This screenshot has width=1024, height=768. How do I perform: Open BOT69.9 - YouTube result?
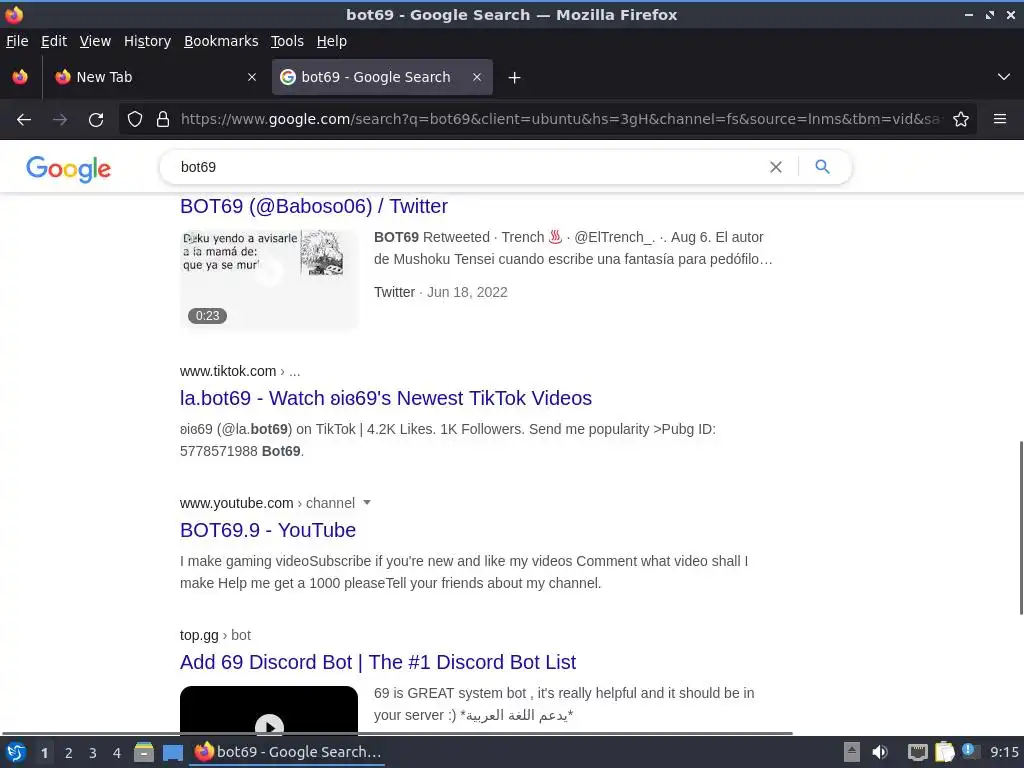point(268,530)
